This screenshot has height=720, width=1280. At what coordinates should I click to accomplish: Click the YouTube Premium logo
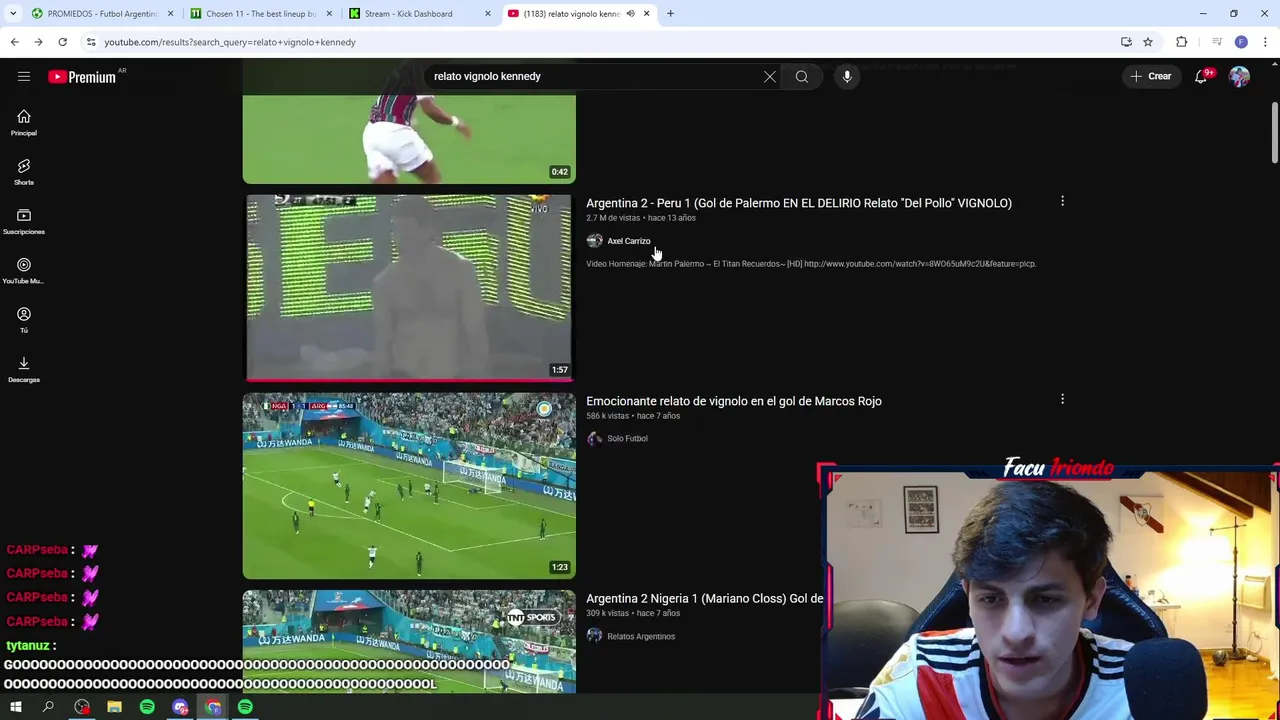(x=85, y=76)
